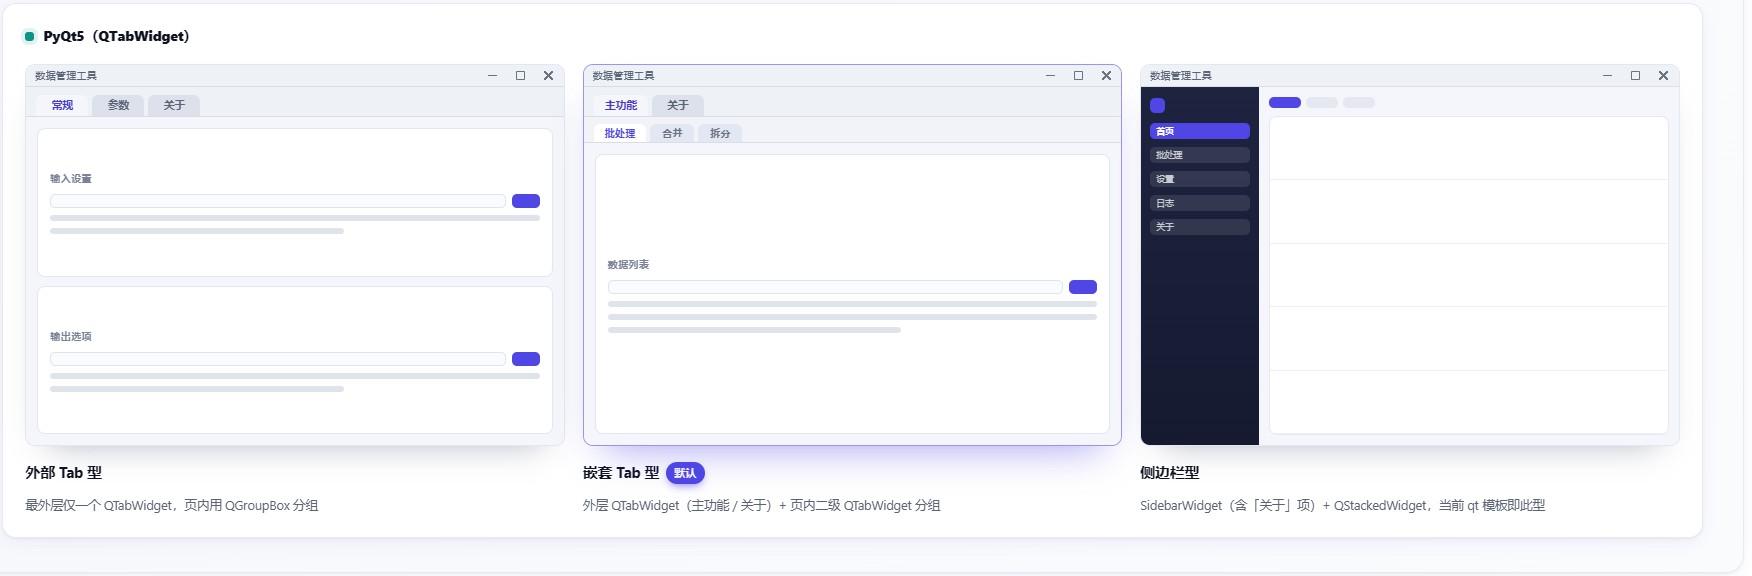The width and height of the screenshot is (1752, 576).
Task: Click the description starting 最外层仅一个 QTabWidget
Action: [x=172, y=506]
